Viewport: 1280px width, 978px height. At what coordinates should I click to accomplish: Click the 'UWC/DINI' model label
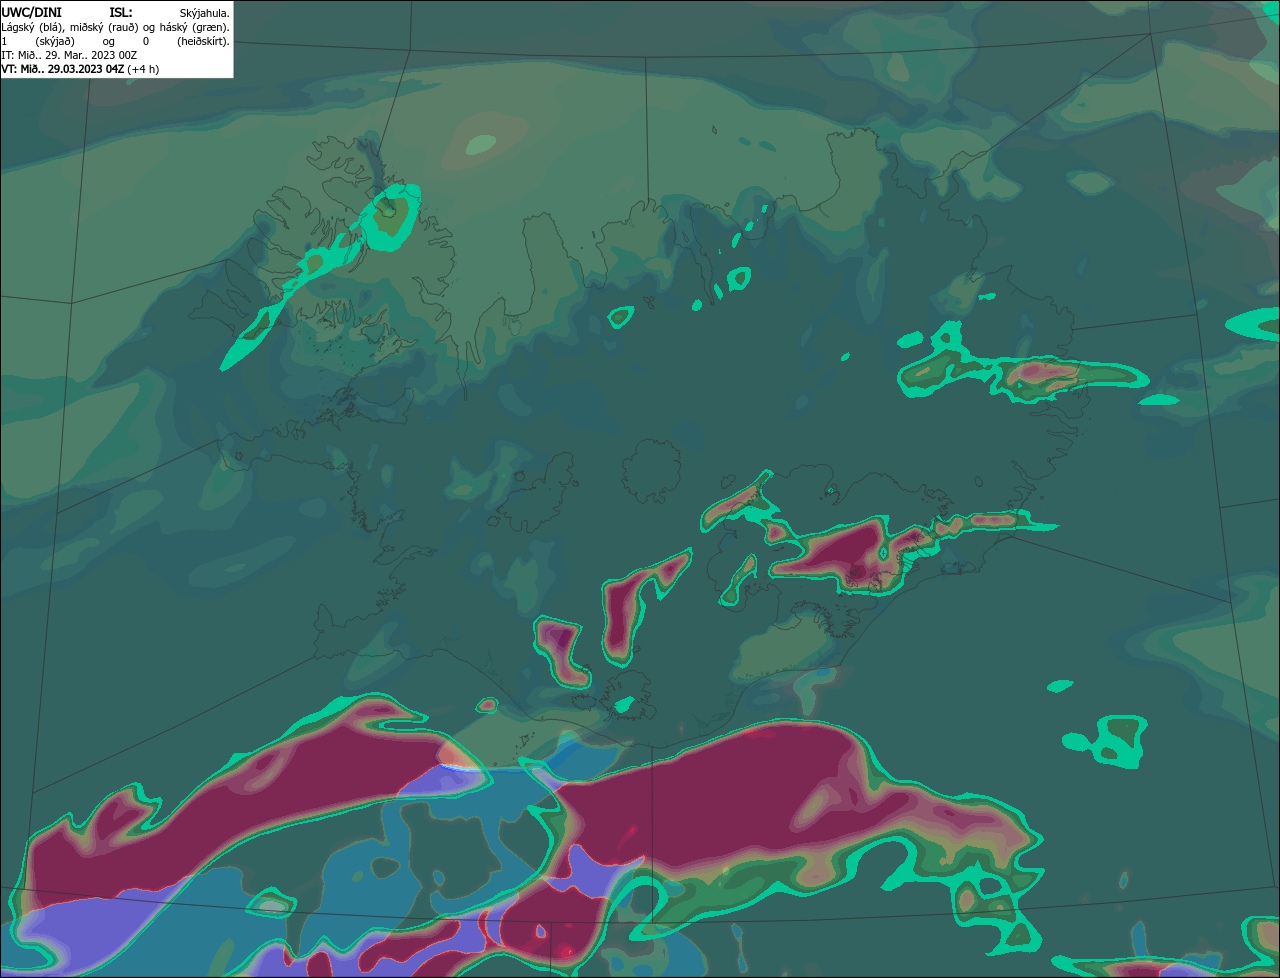32,13
